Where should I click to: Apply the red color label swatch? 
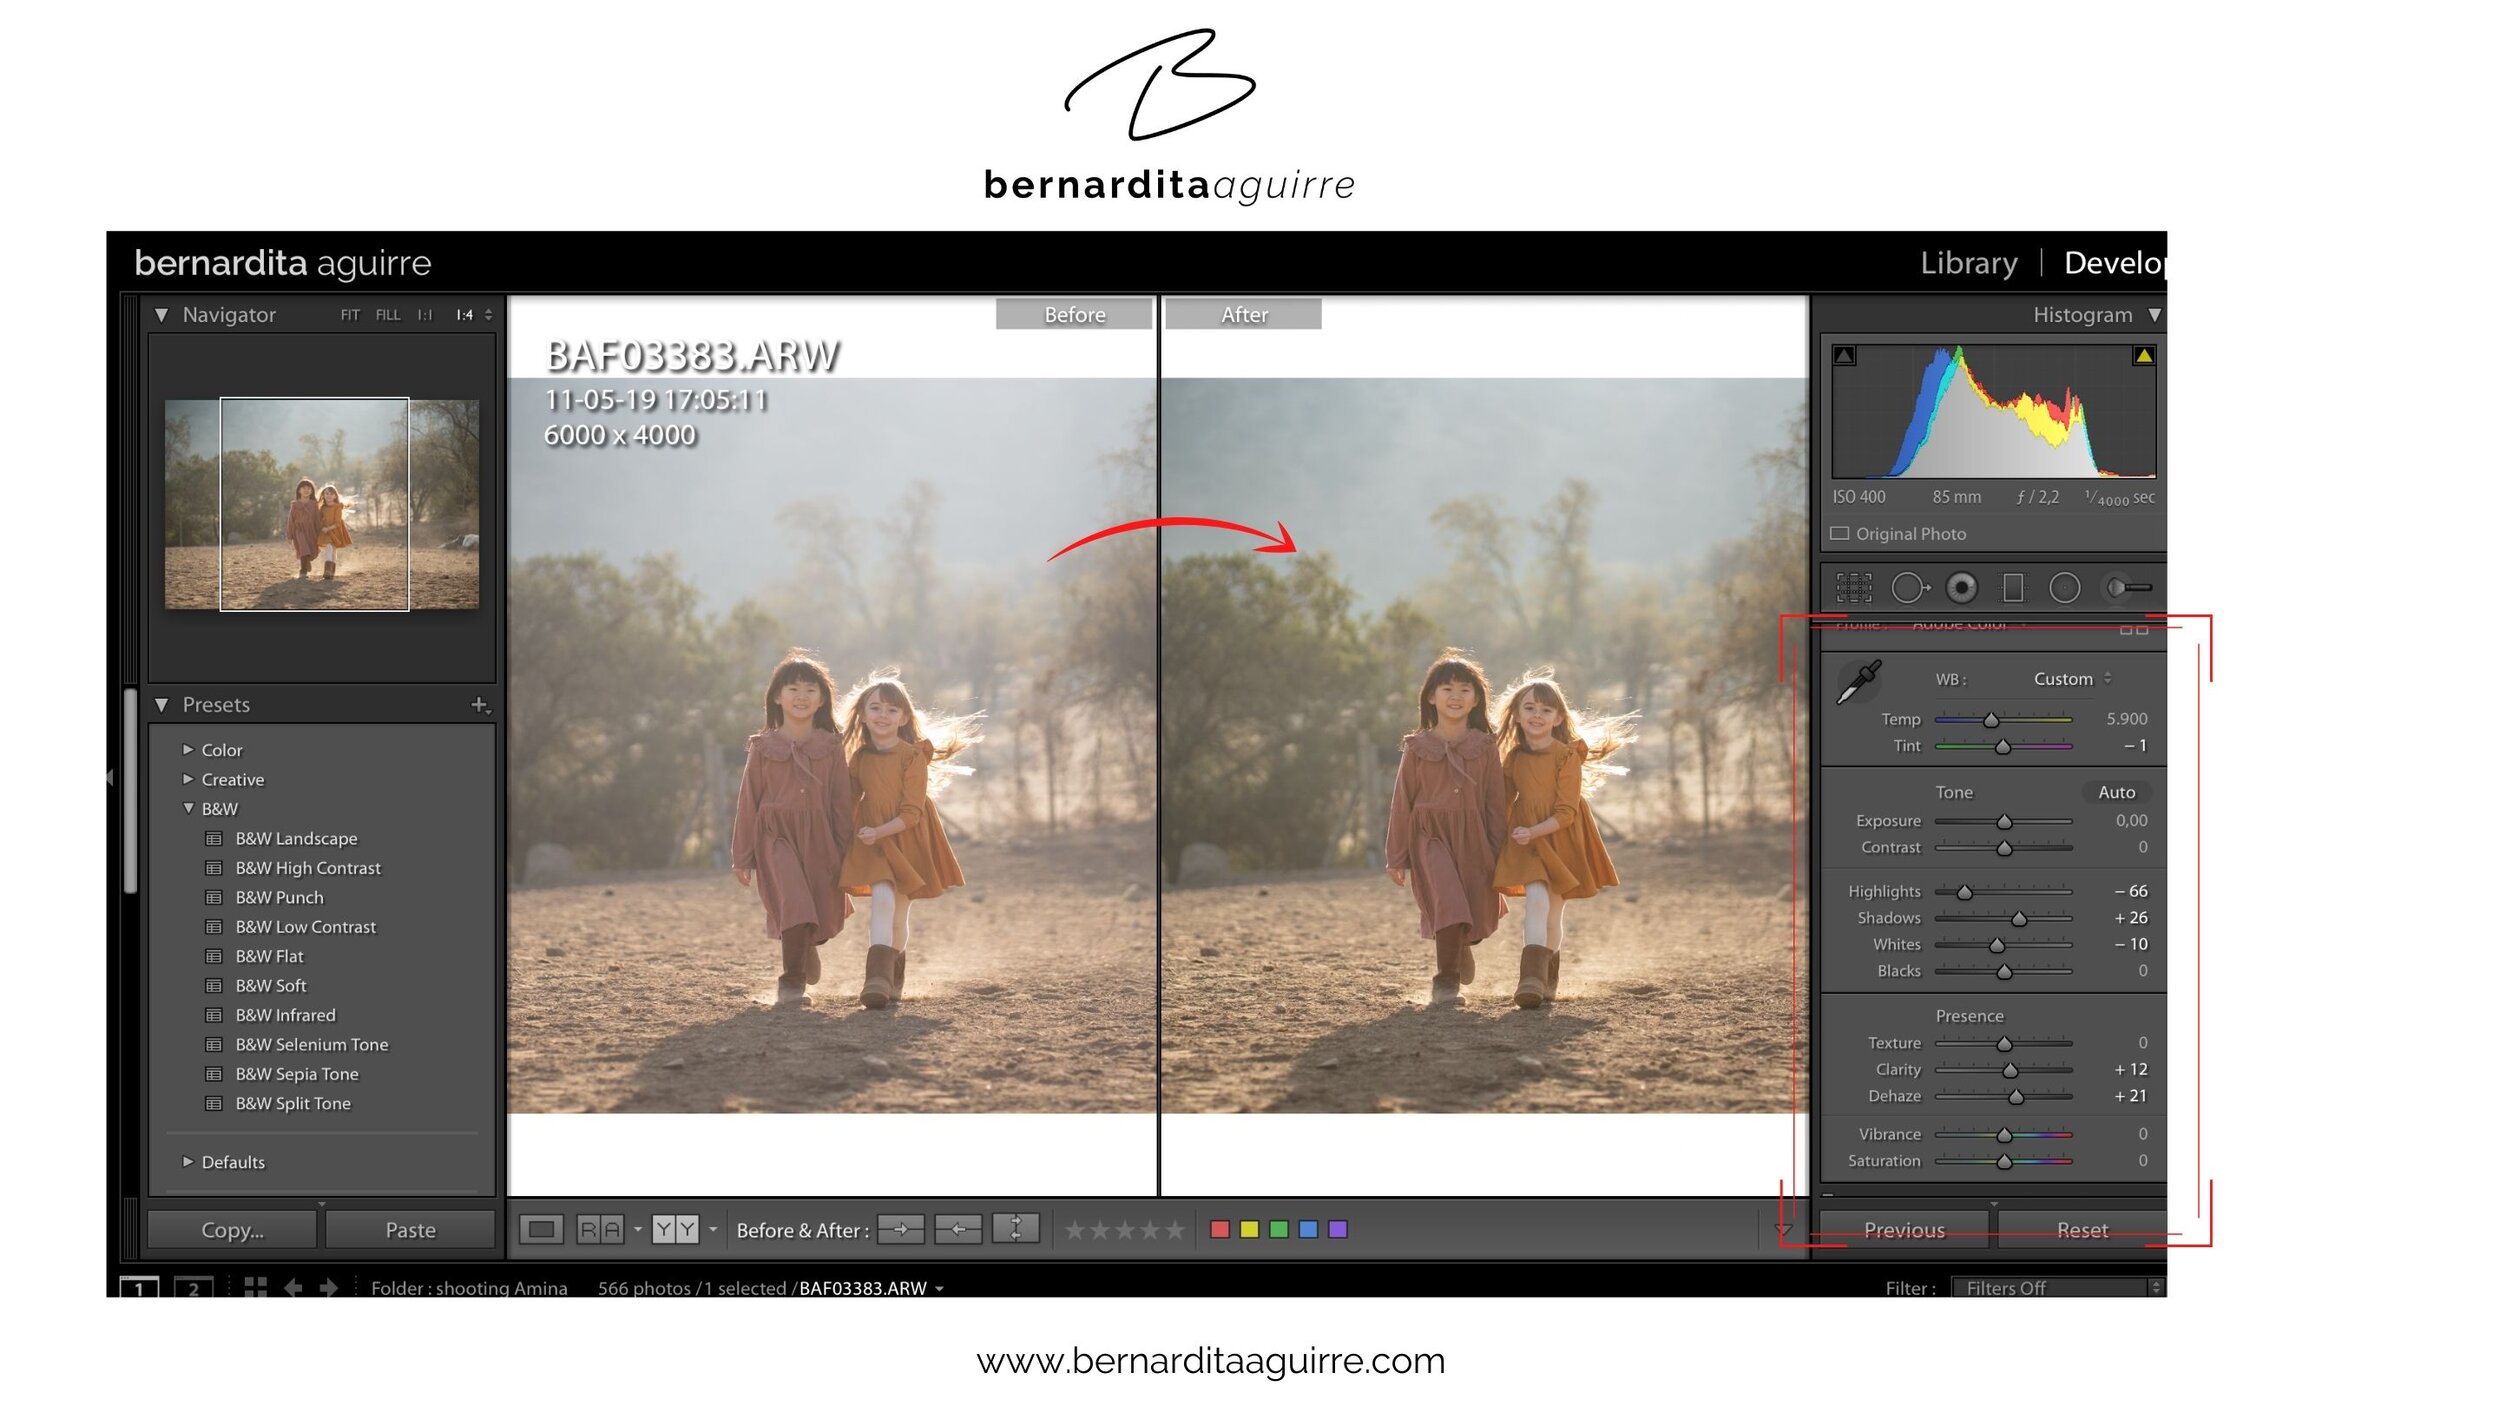tap(1220, 1229)
